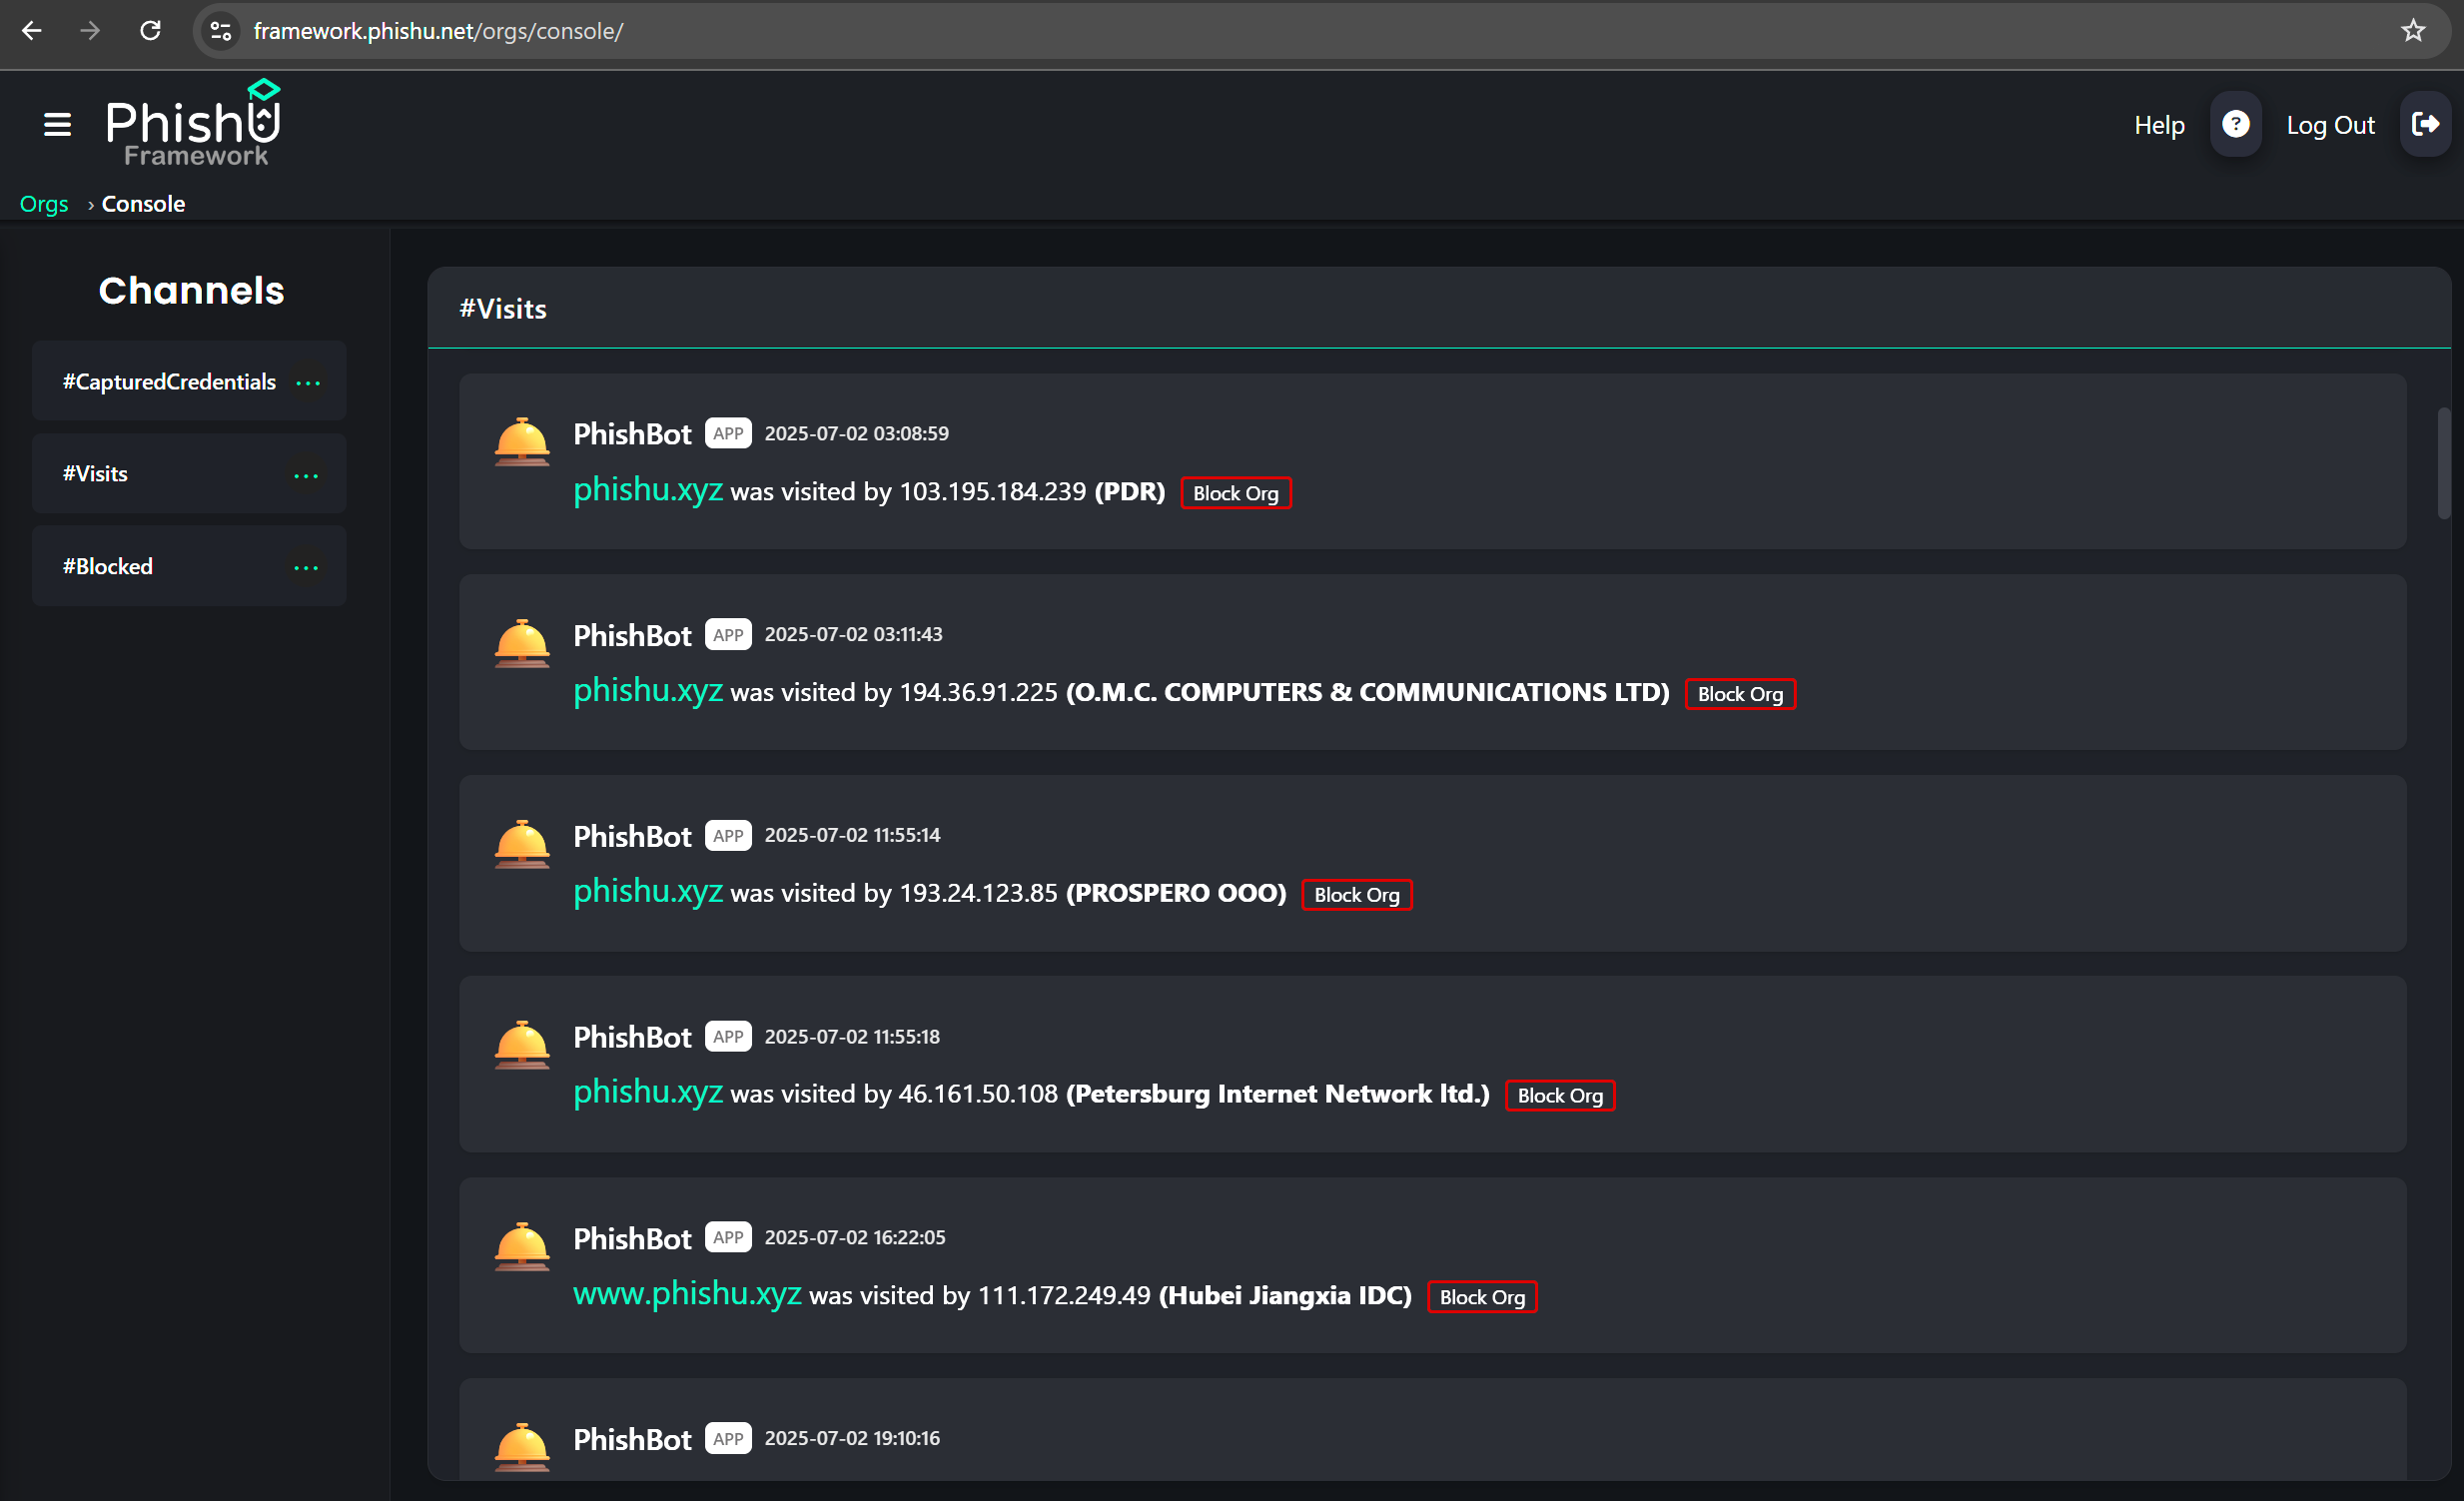The image size is (2464, 1501).
Task: Open site information icon in address bar
Action: 221,31
